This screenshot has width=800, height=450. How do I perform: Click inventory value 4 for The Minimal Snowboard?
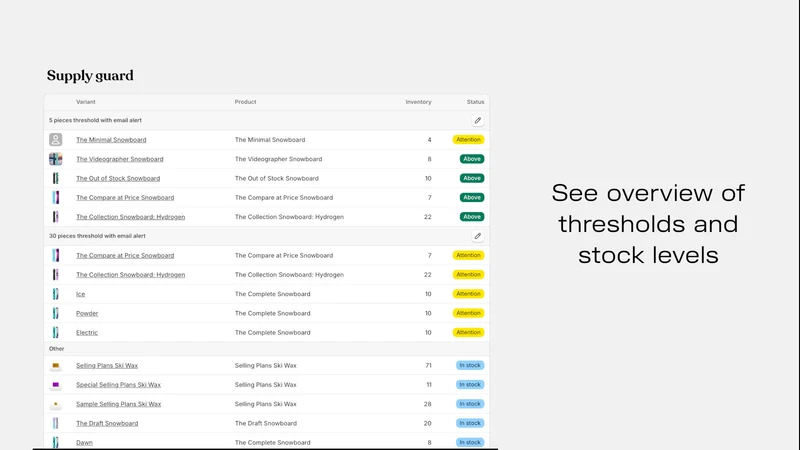point(430,140)
